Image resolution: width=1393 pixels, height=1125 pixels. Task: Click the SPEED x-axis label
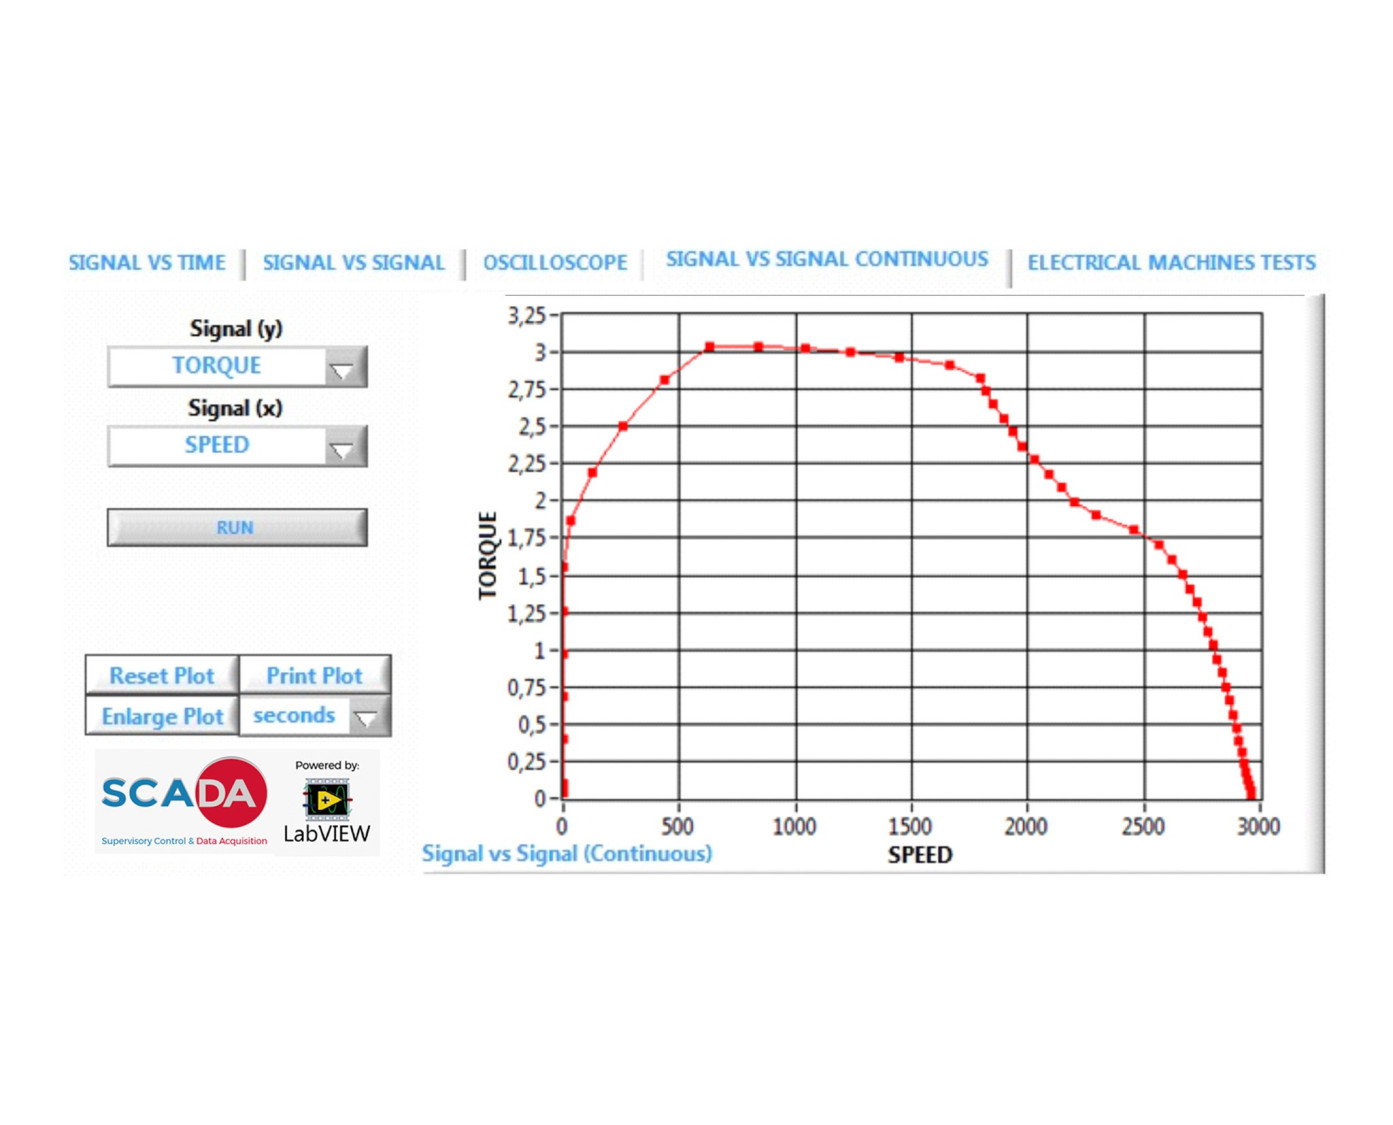pos(919,855)
